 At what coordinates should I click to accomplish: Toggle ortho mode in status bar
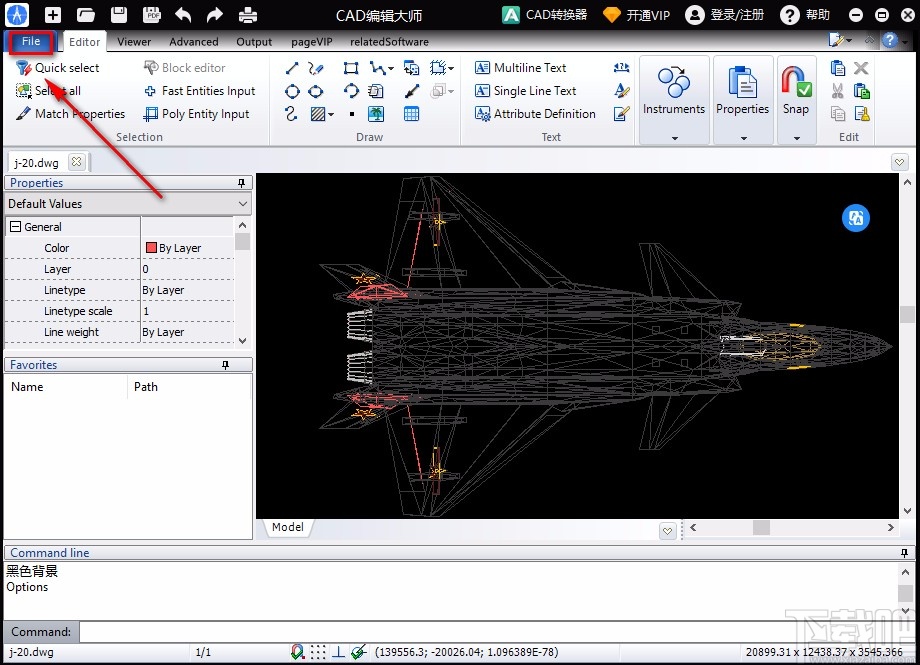[x=338, y=652]
